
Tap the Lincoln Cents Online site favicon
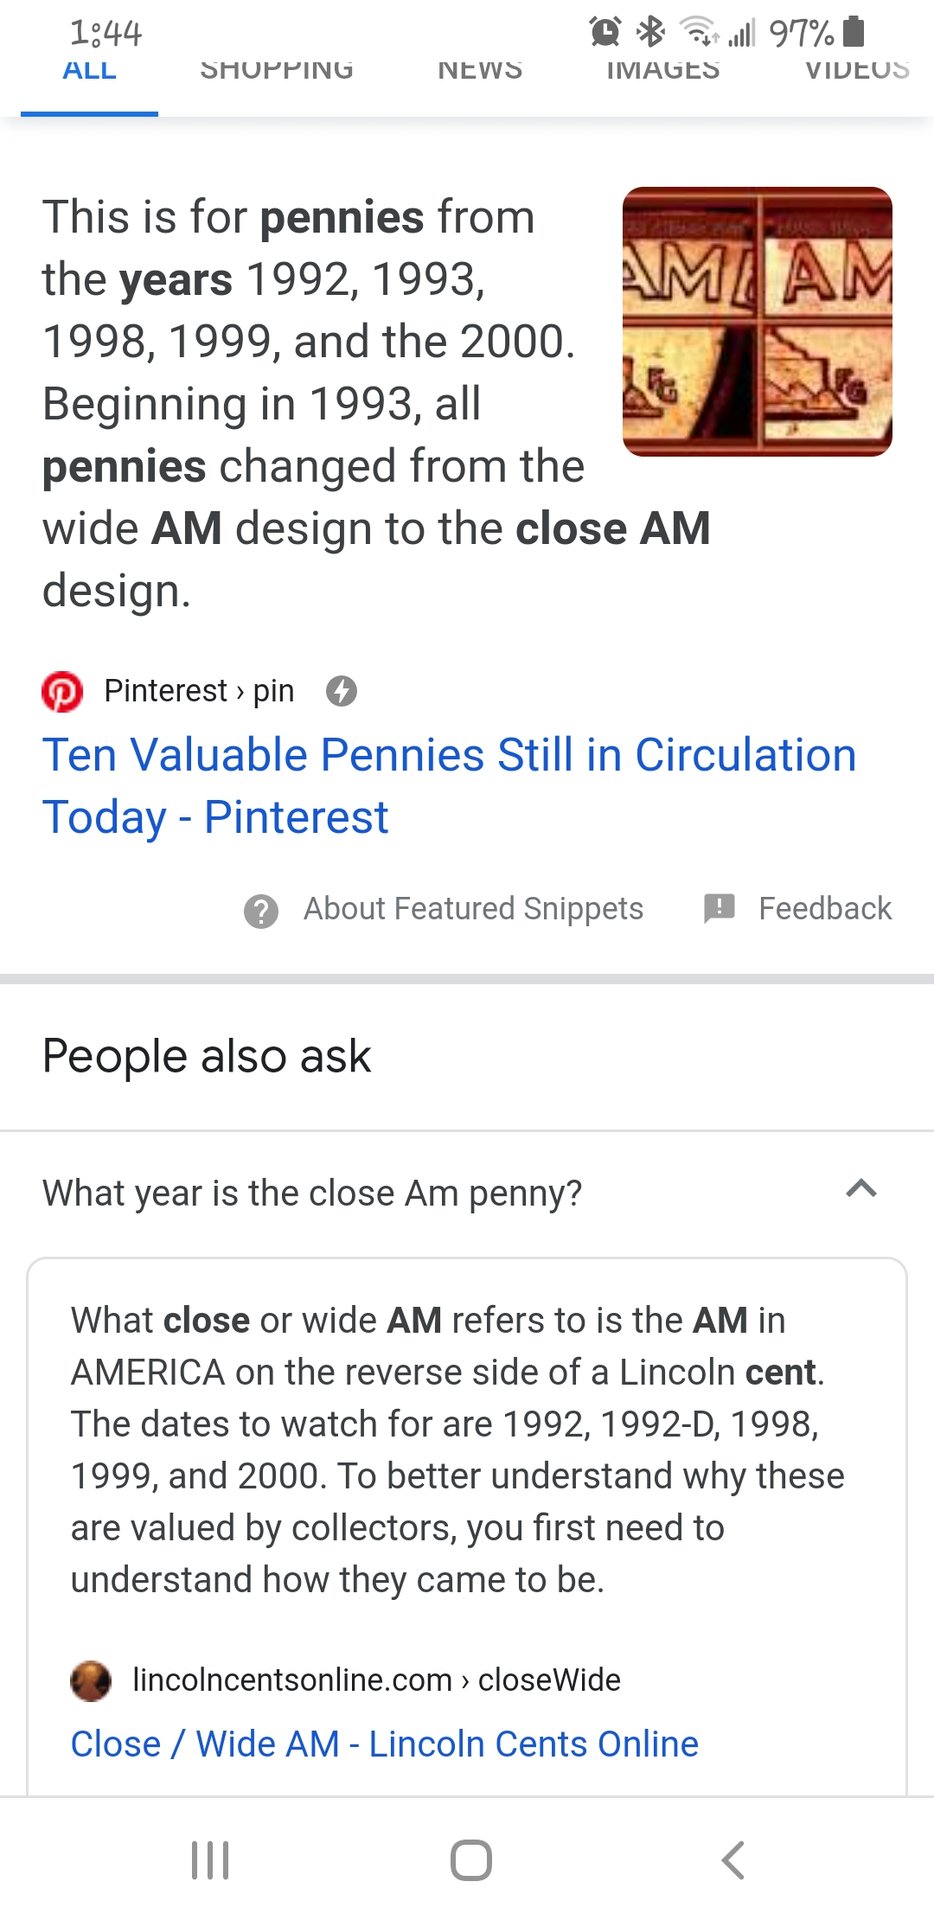coord(91,1680)
